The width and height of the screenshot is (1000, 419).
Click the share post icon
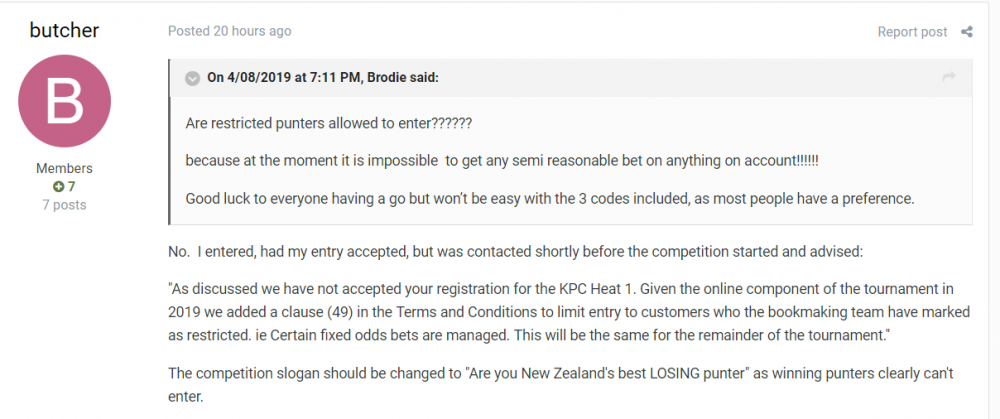967,32
